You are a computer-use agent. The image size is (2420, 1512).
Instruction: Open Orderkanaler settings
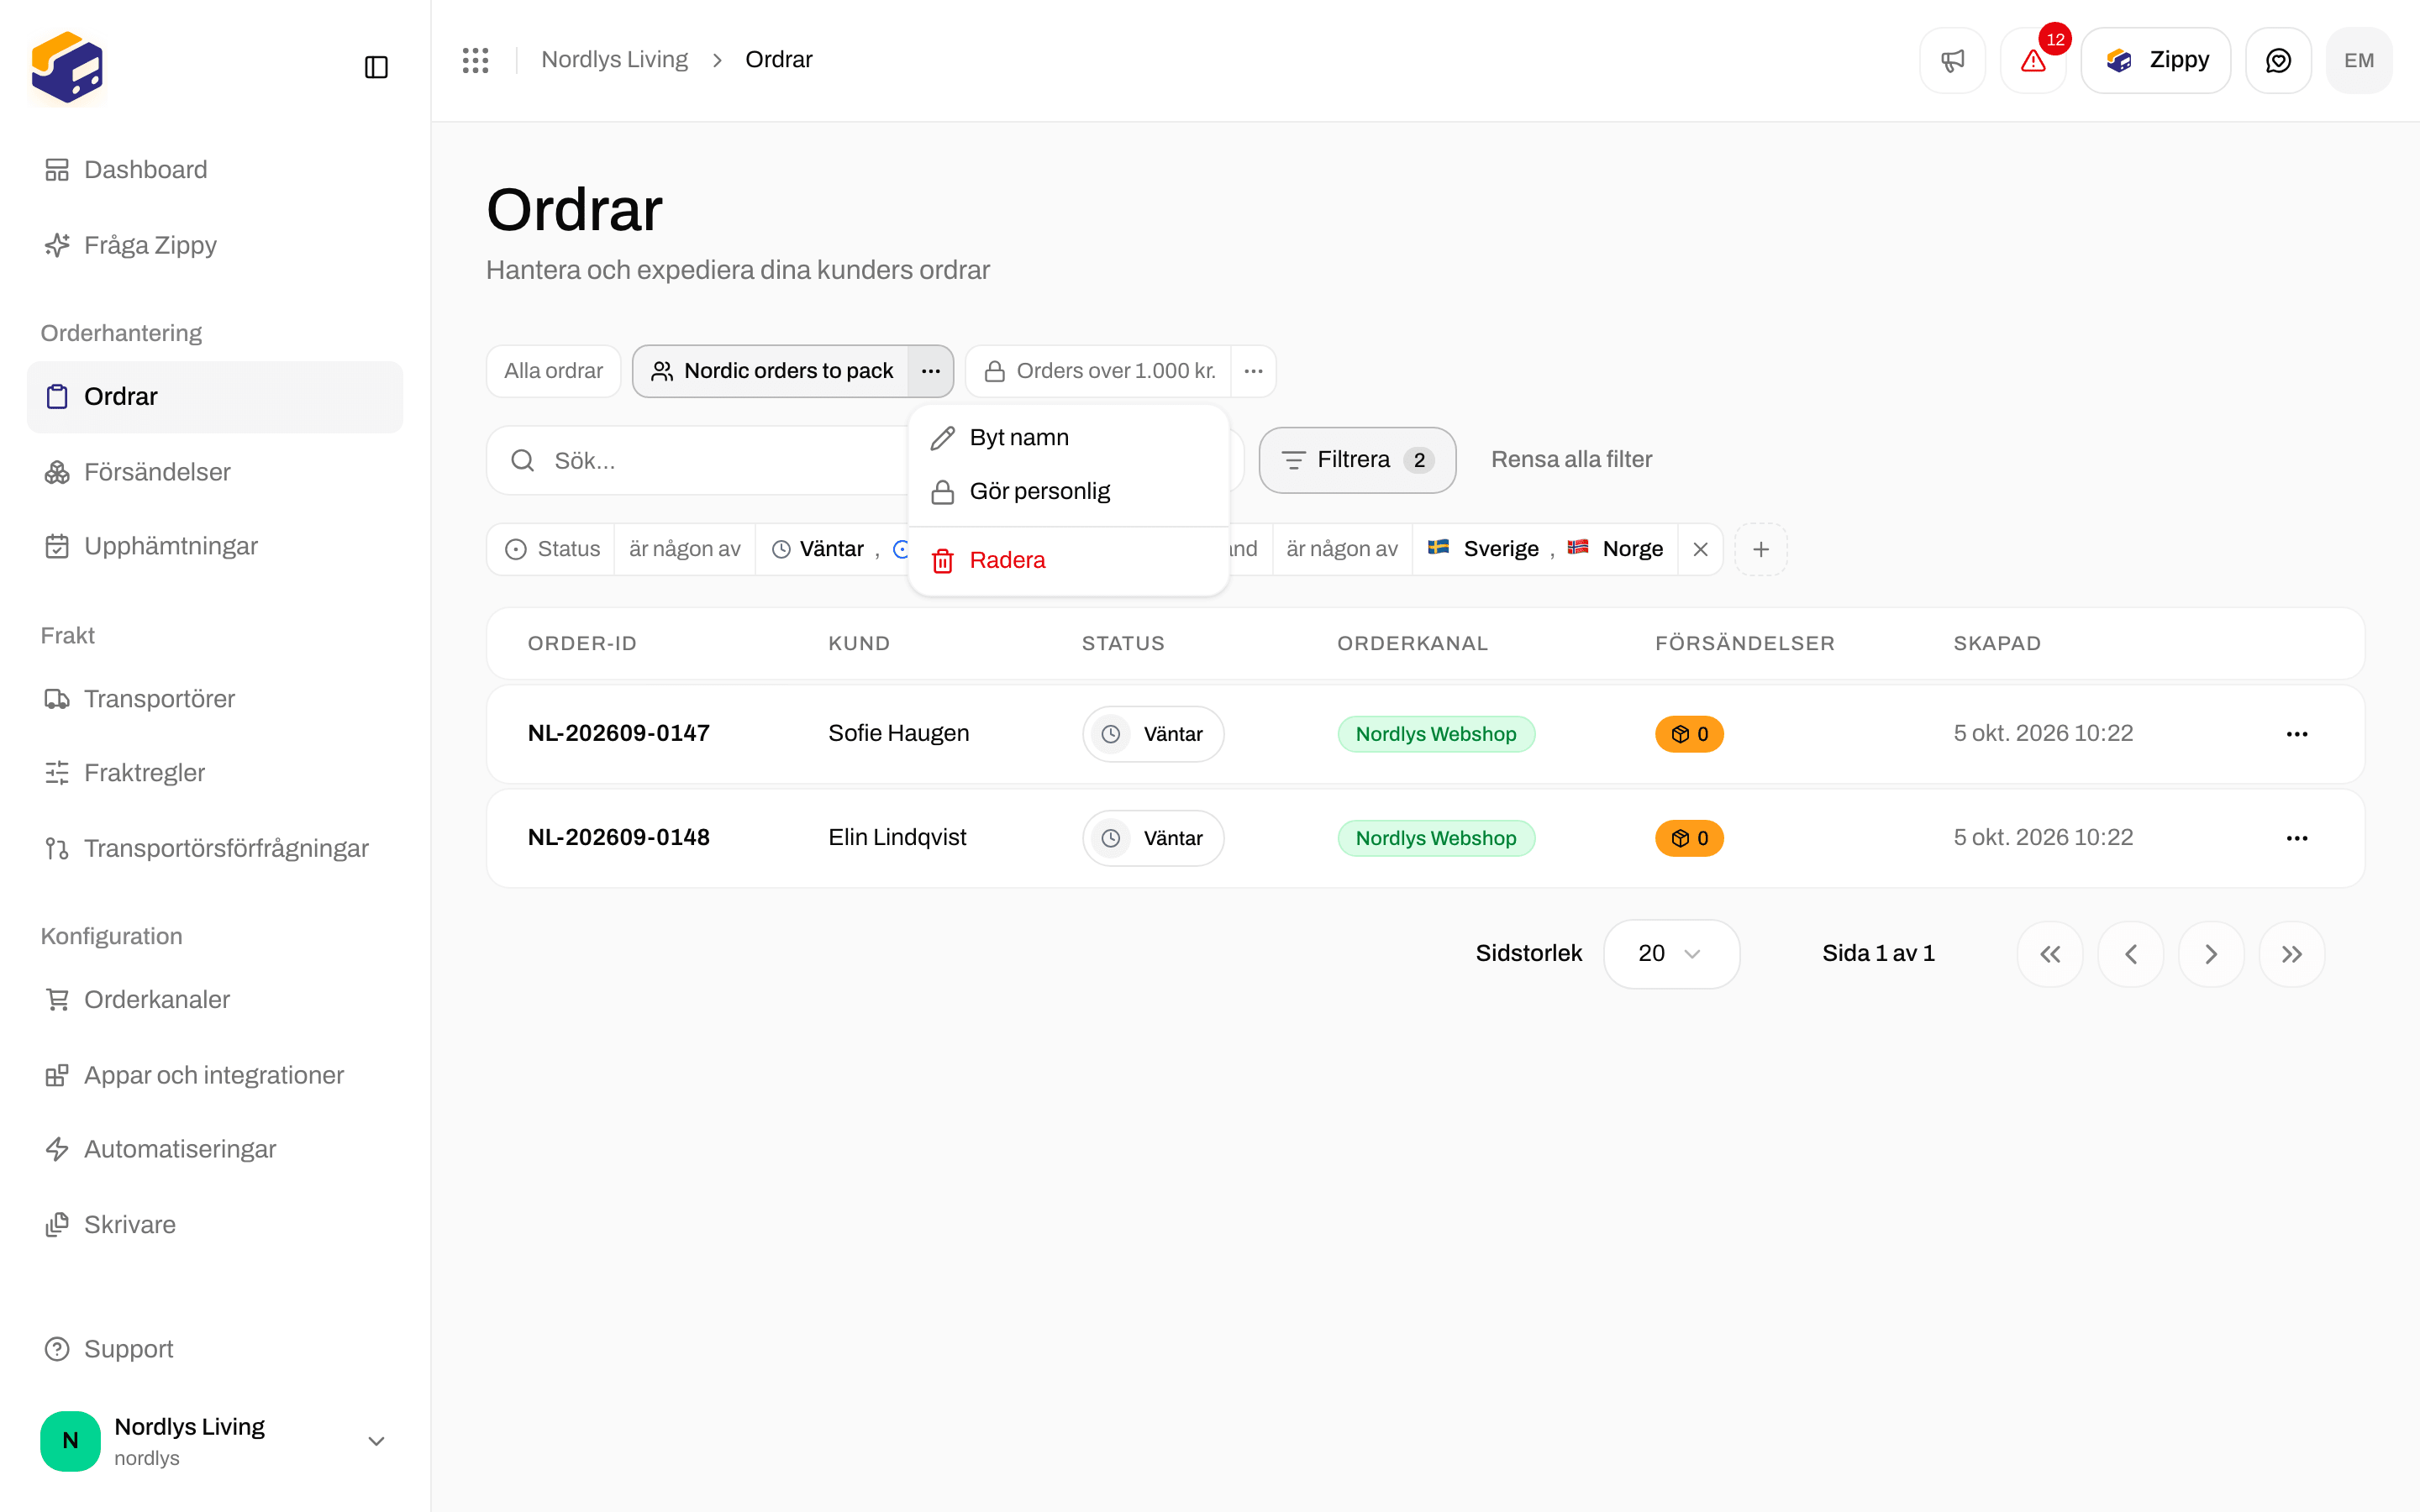pyautogui.click(x=215, y=999)
